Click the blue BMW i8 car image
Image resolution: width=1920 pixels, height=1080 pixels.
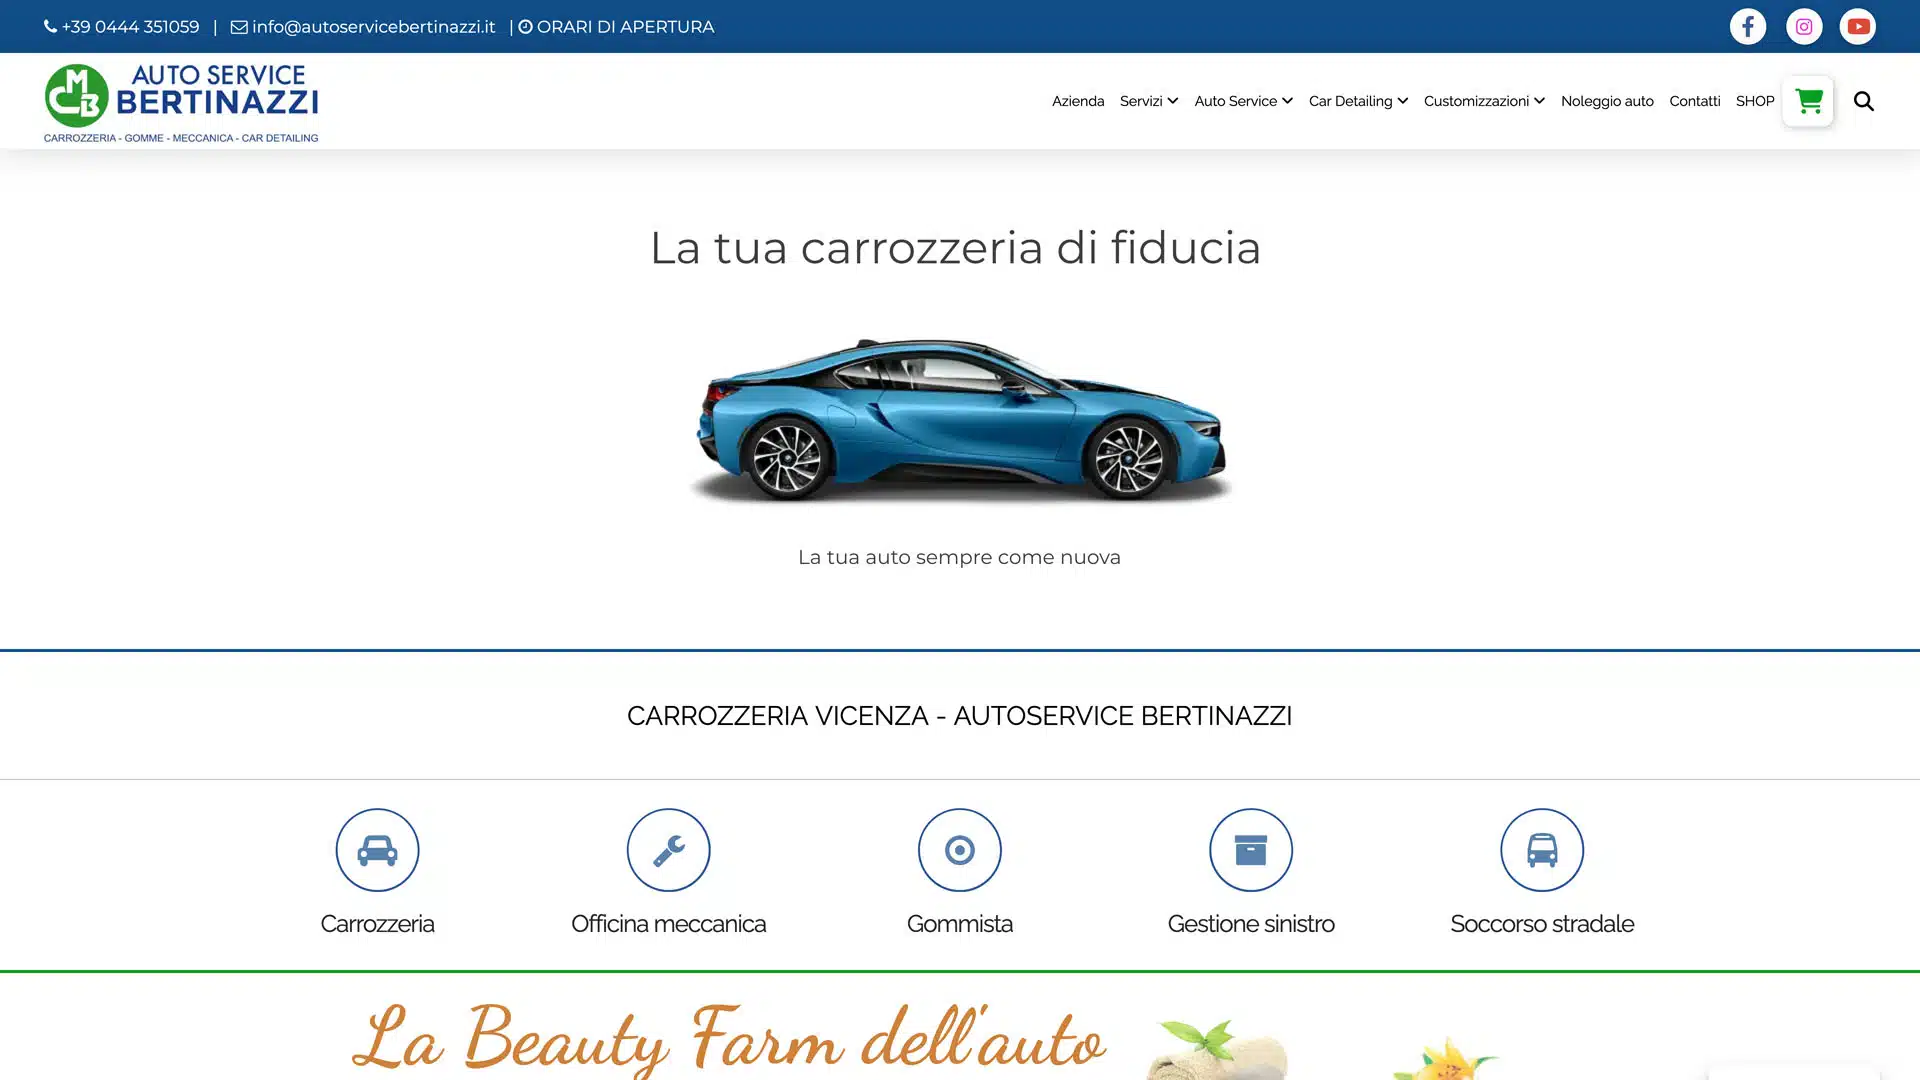960,420
